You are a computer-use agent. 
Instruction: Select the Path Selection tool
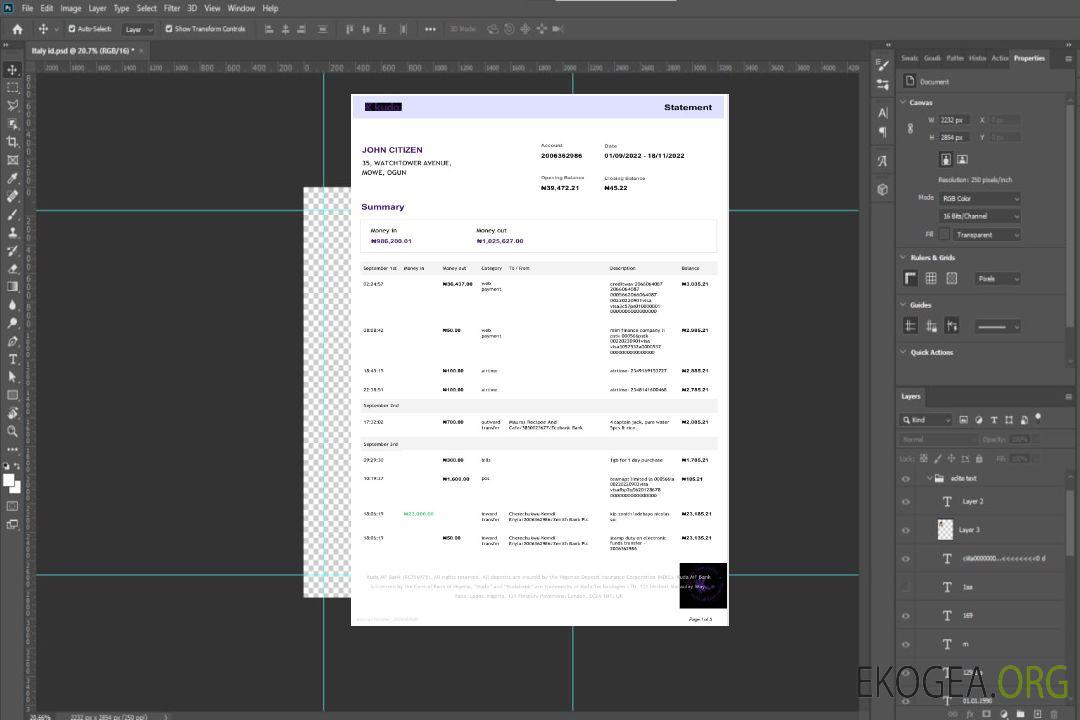(x=12, y=377)
